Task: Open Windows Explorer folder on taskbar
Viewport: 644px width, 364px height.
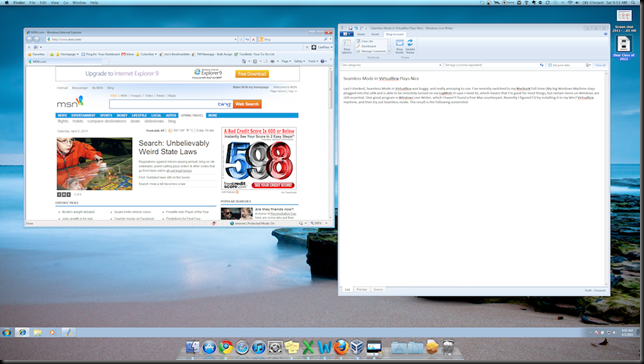Action: click(37, 332)
